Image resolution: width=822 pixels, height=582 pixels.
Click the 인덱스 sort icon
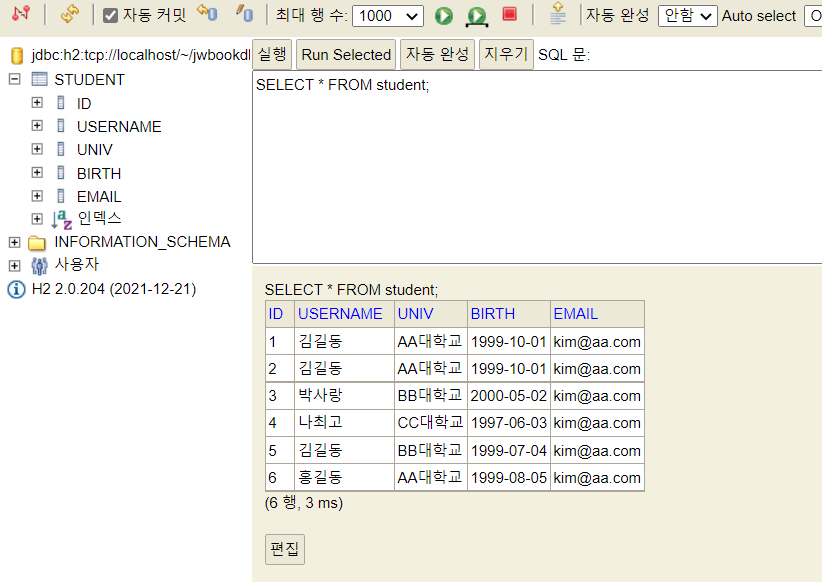[x=61, y=220]
